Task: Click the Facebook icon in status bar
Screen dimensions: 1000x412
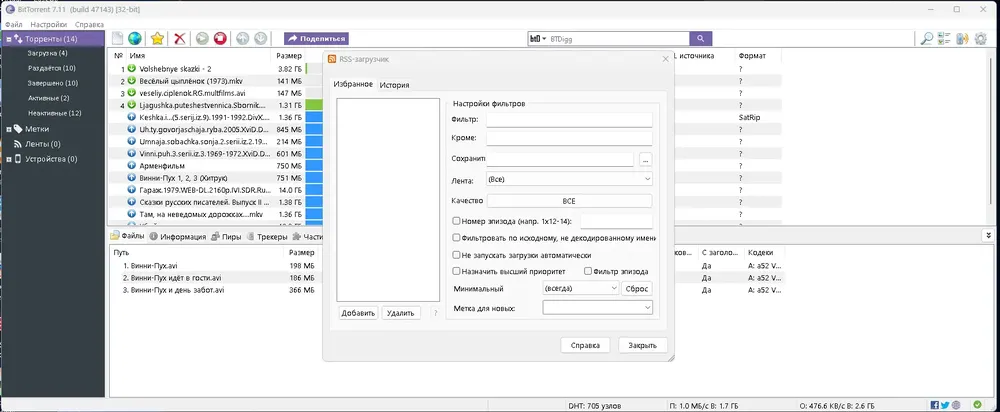Action: (x=935, y=405)
